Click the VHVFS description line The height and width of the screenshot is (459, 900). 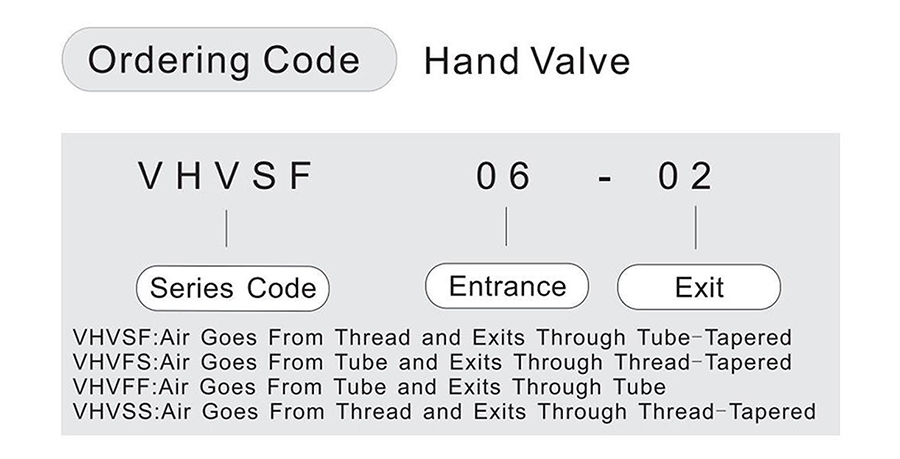click(x=432, y=362)
